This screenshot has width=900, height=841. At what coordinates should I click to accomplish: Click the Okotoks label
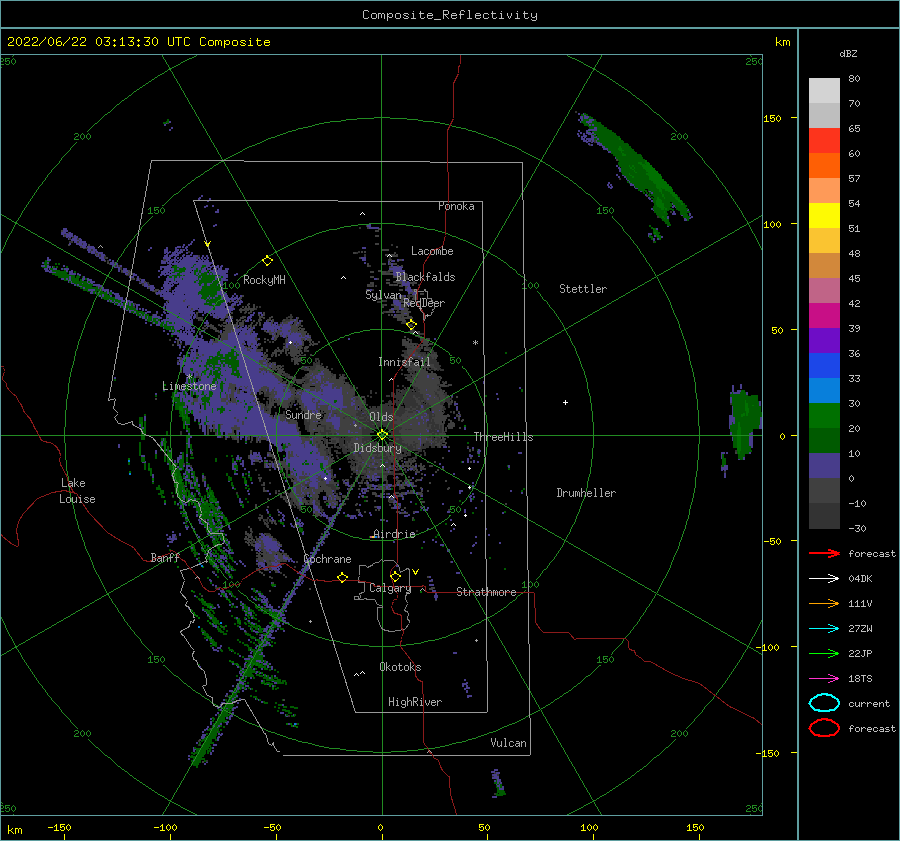pyautogui.click(x=400, y=667)
